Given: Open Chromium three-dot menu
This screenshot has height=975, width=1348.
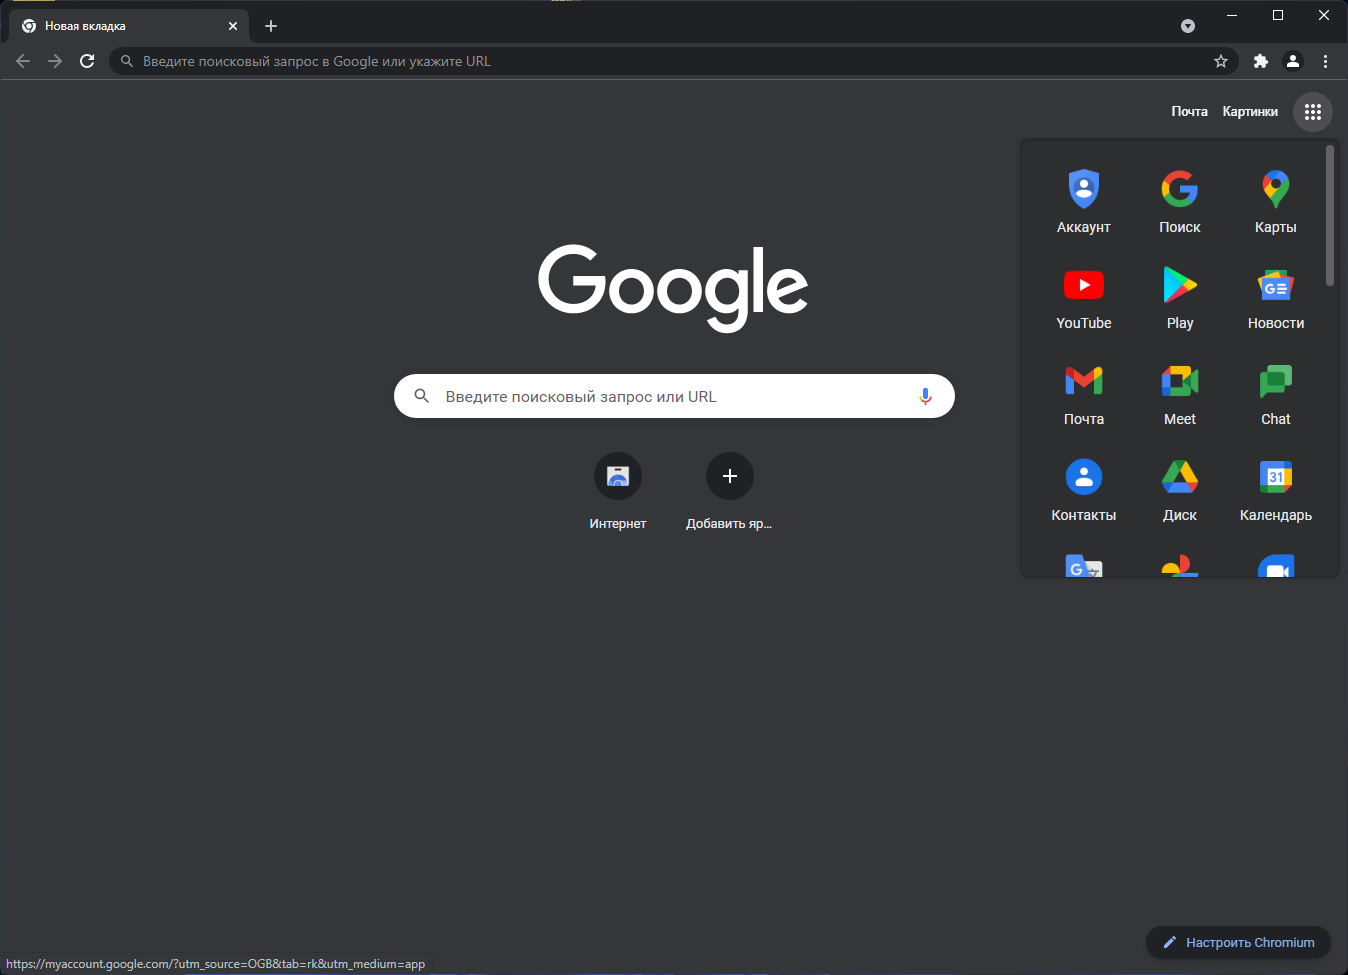Looking at the screenshot, I should coord(1325,61).
